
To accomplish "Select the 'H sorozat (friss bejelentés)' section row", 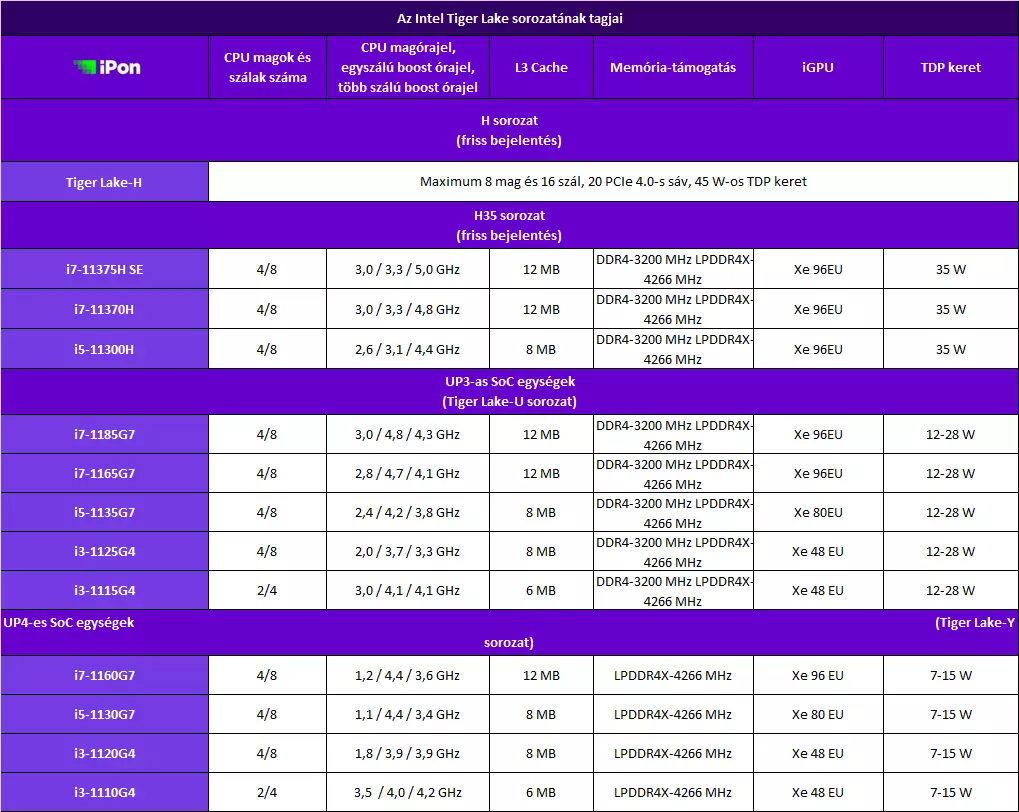I will tap(510, 130).
